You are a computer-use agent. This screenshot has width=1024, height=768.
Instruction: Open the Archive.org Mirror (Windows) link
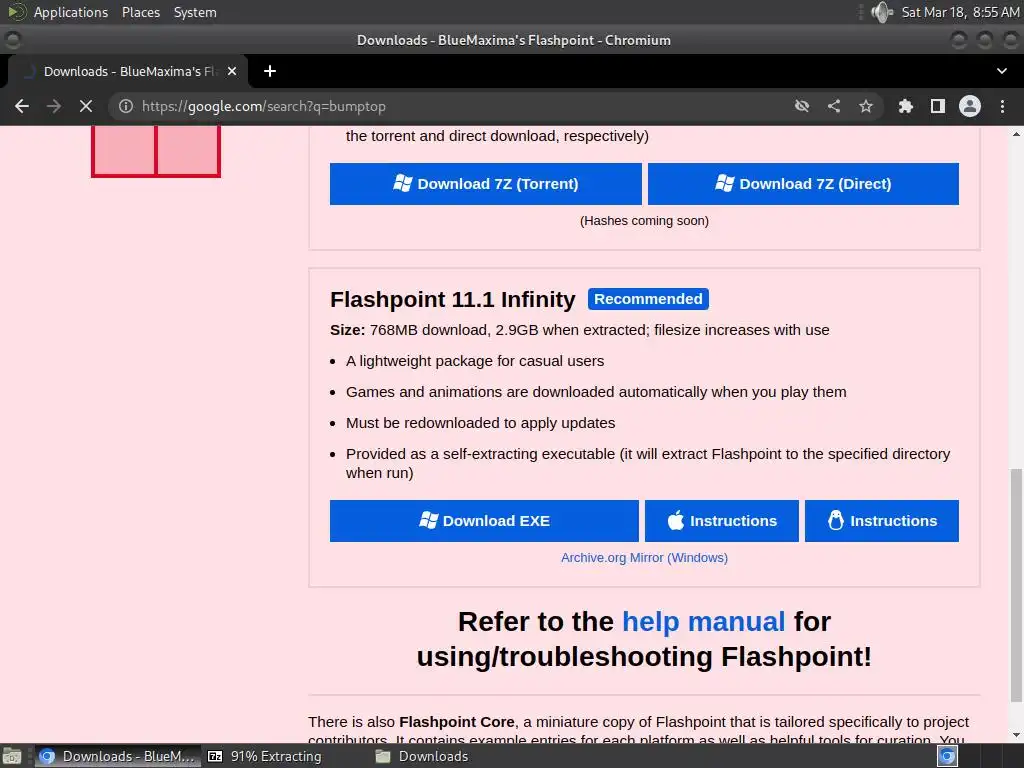coord(644,558)
